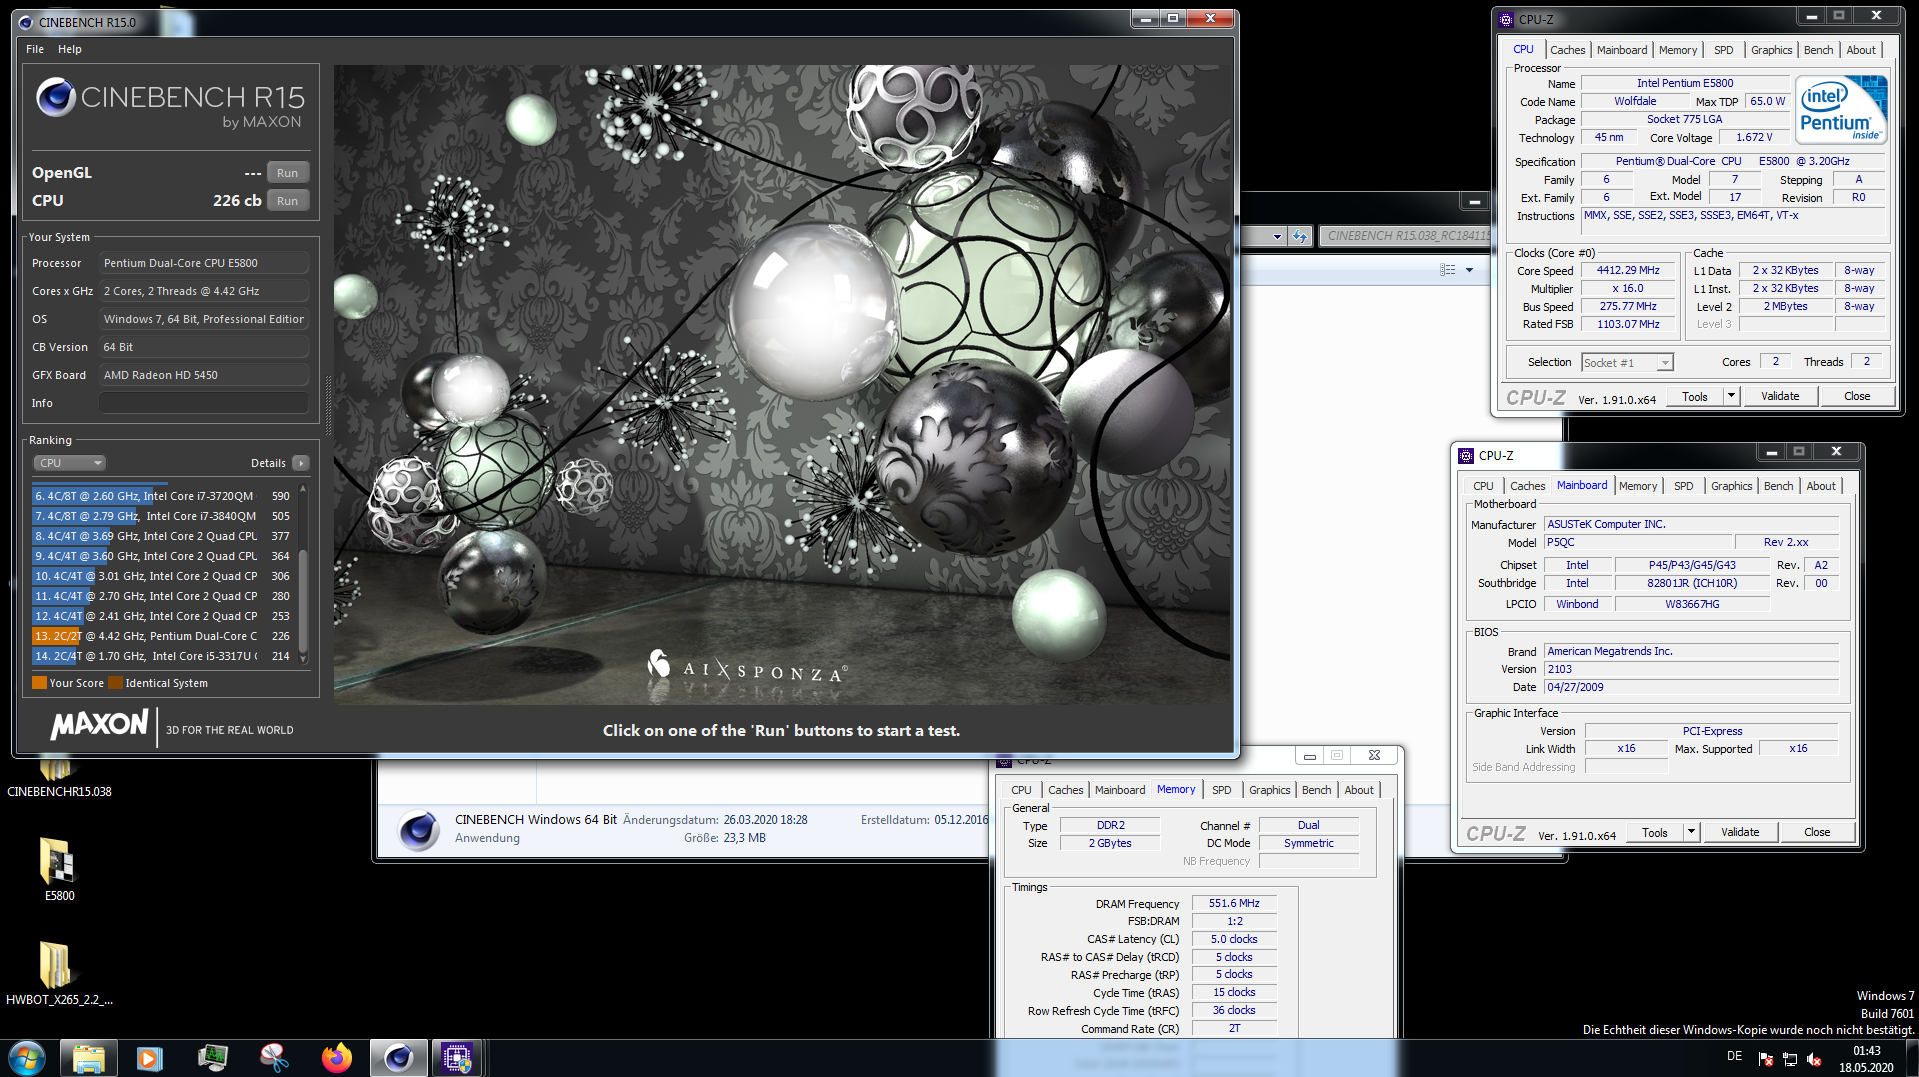1919x1077 pixels.
Task: Expand the Details arrow in Ranking panel
Action: [x=301, y=463]
